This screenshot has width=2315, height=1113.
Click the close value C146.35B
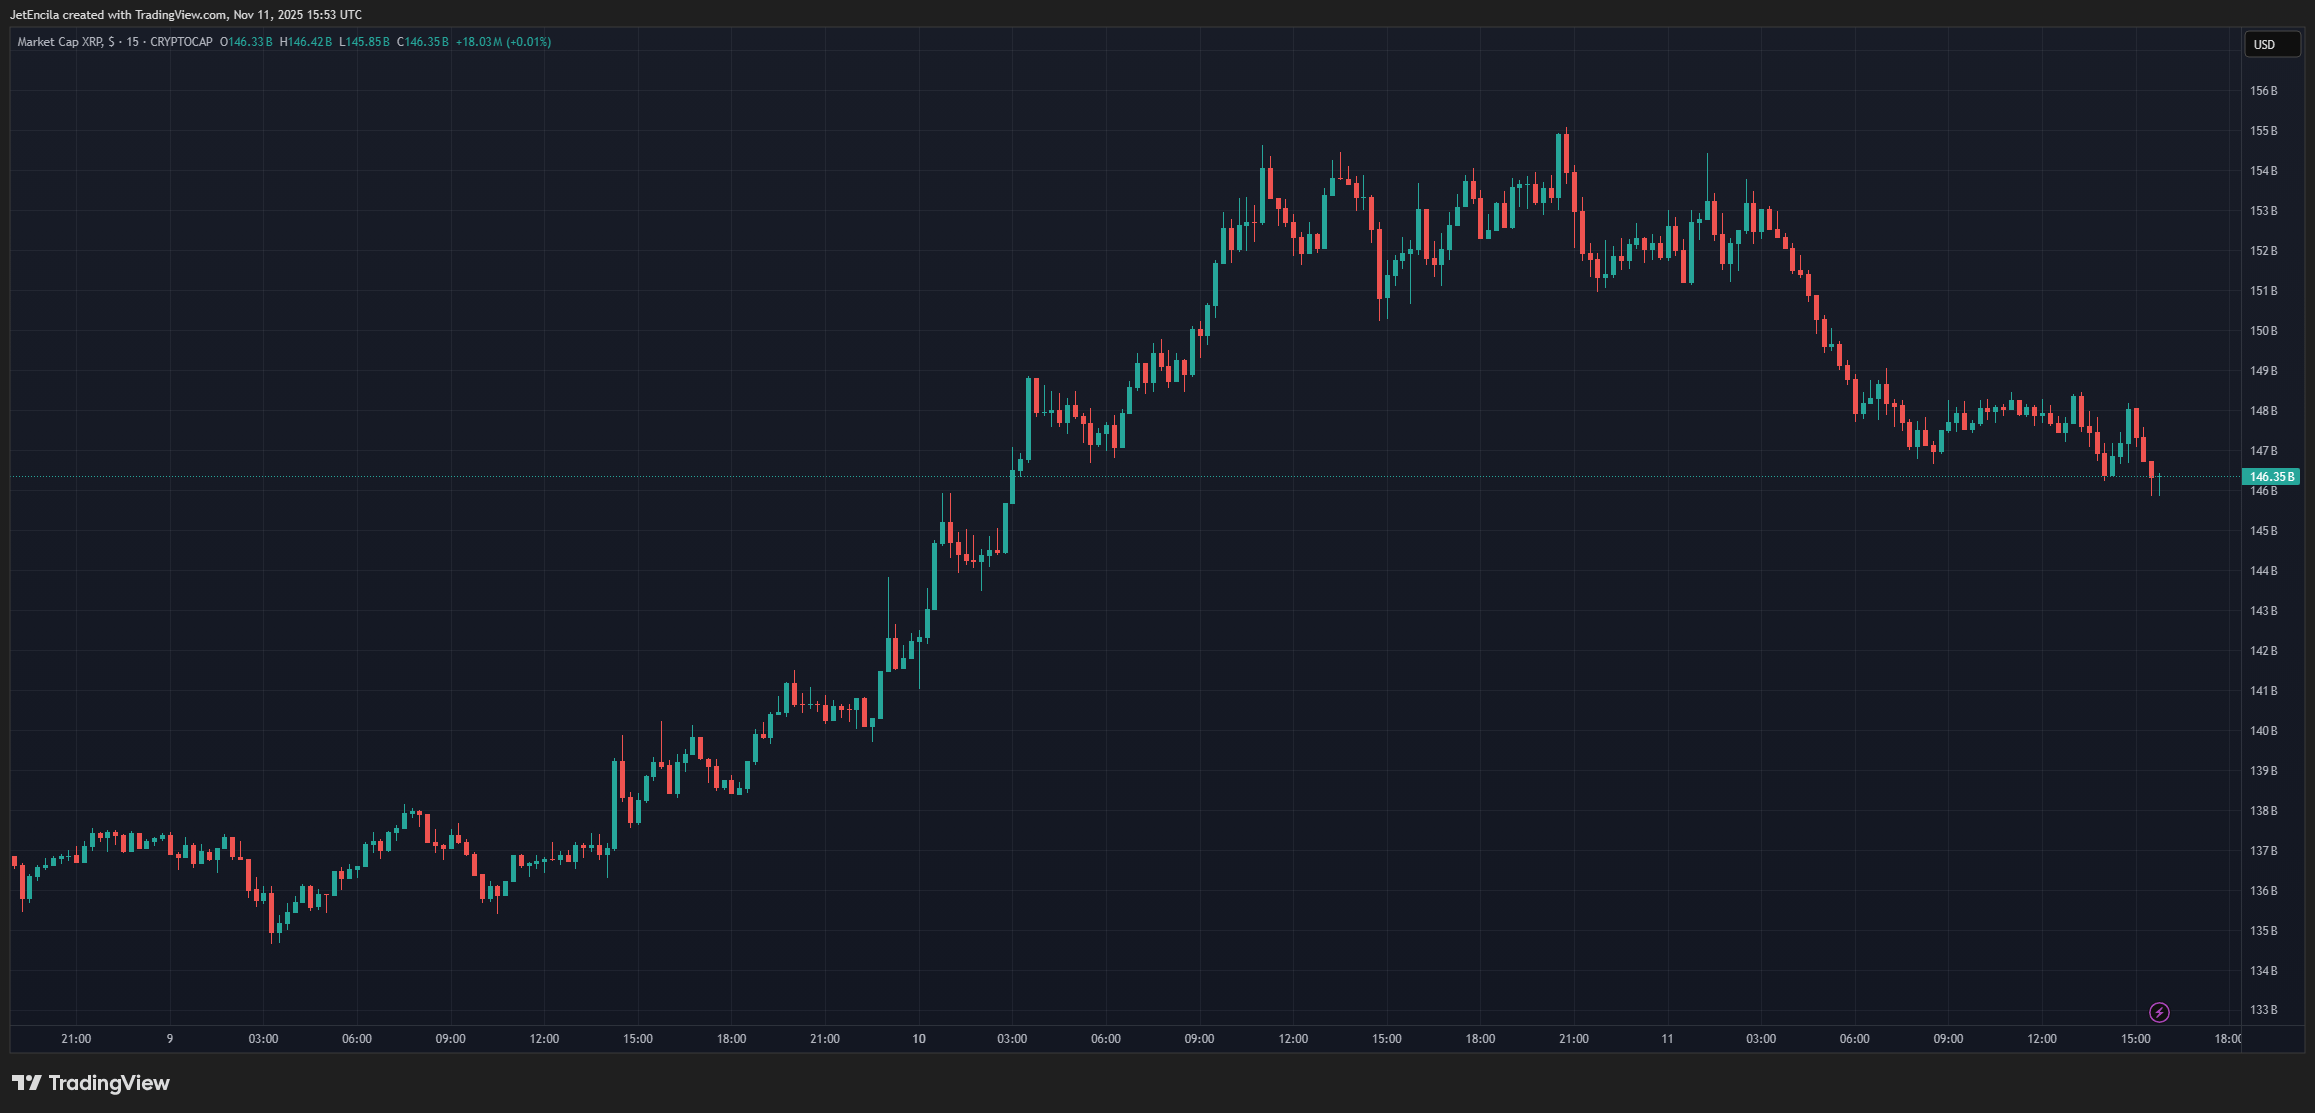[422, 42]
